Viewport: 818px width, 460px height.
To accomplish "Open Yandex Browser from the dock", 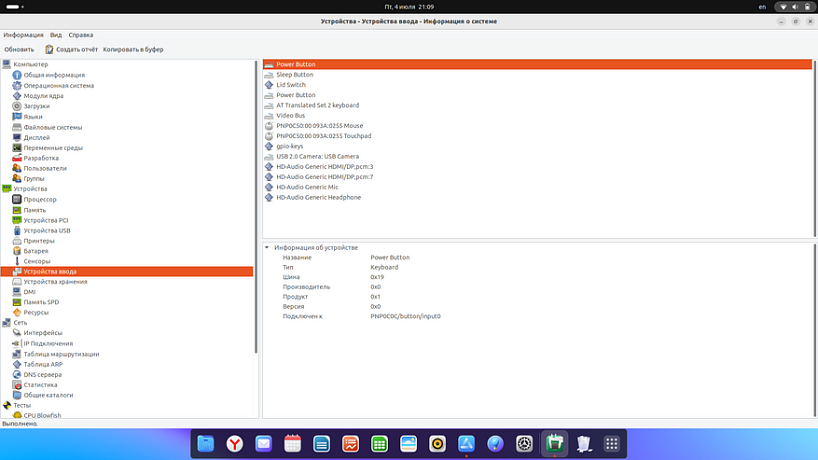I will (234, 443).
